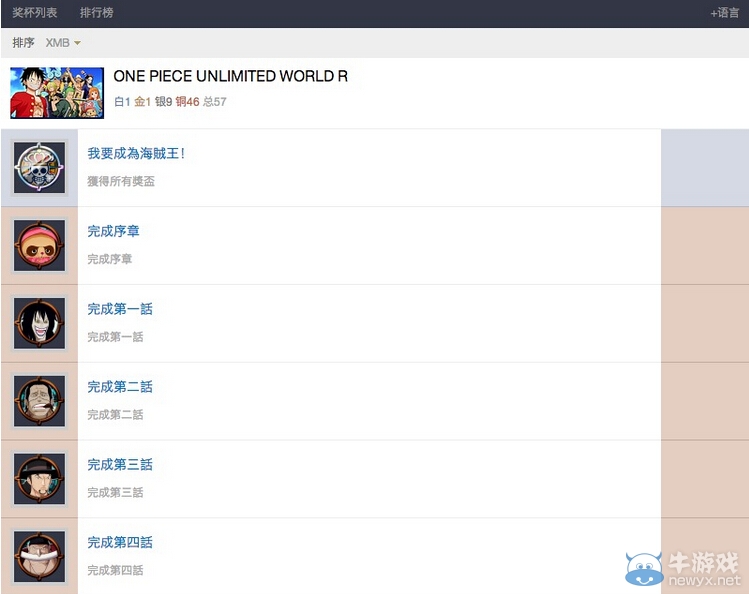This screenshot has height=594, width=749.
Task: Click the +语言 link
Action: 724,13
